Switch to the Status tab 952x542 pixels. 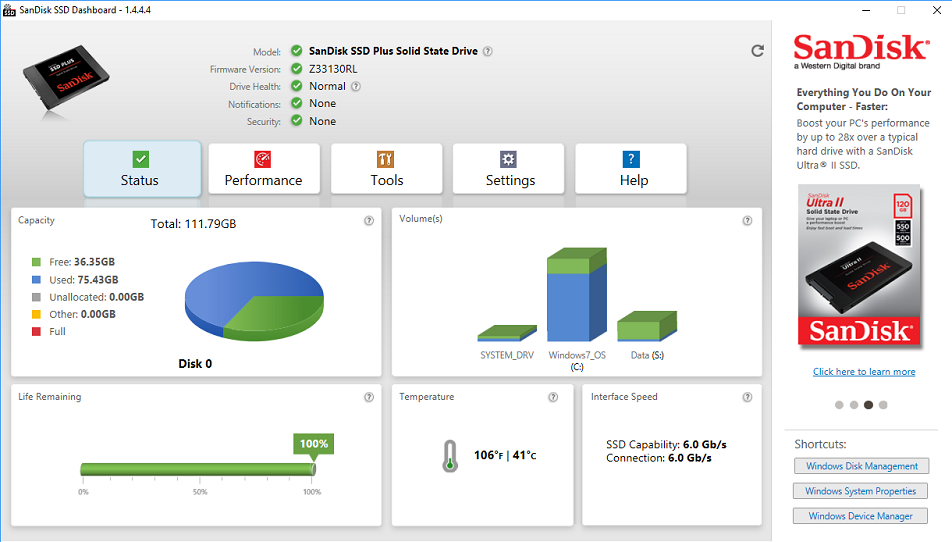(142, 169)
